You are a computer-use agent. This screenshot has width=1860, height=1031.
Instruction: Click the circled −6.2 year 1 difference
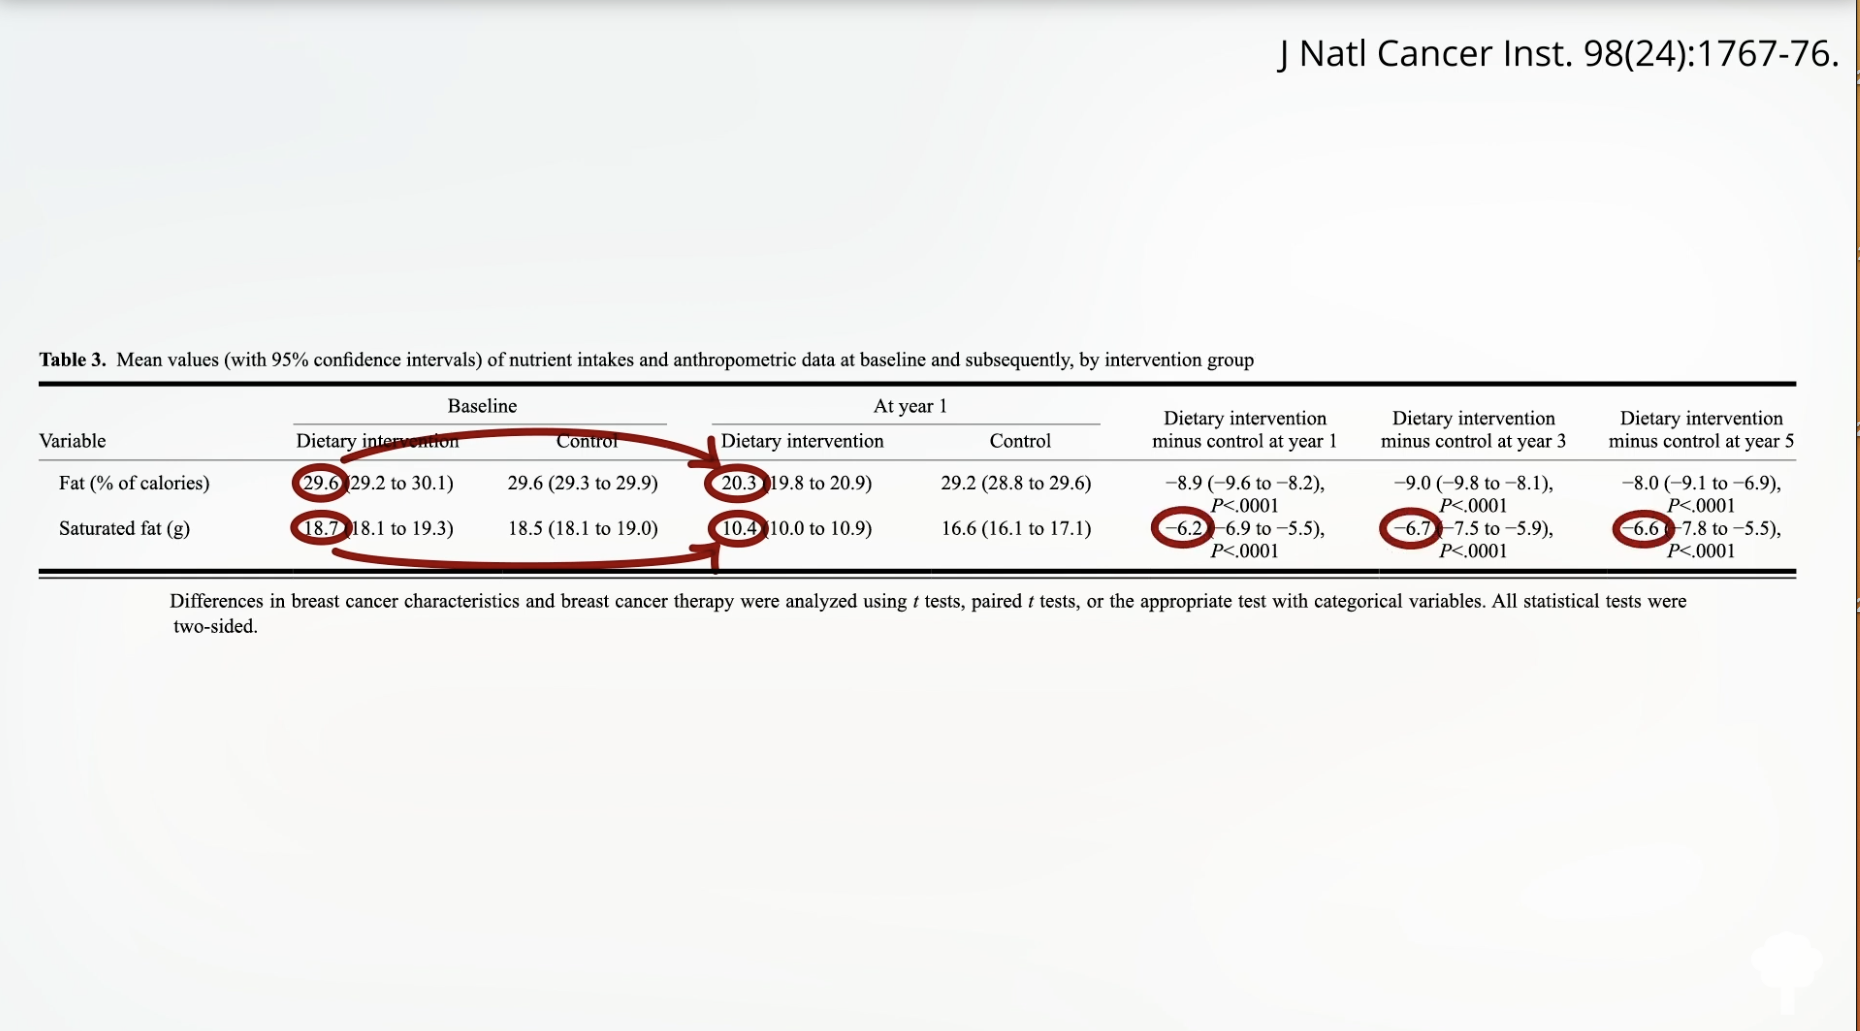pyautogui.click(x=1182, y=528)
